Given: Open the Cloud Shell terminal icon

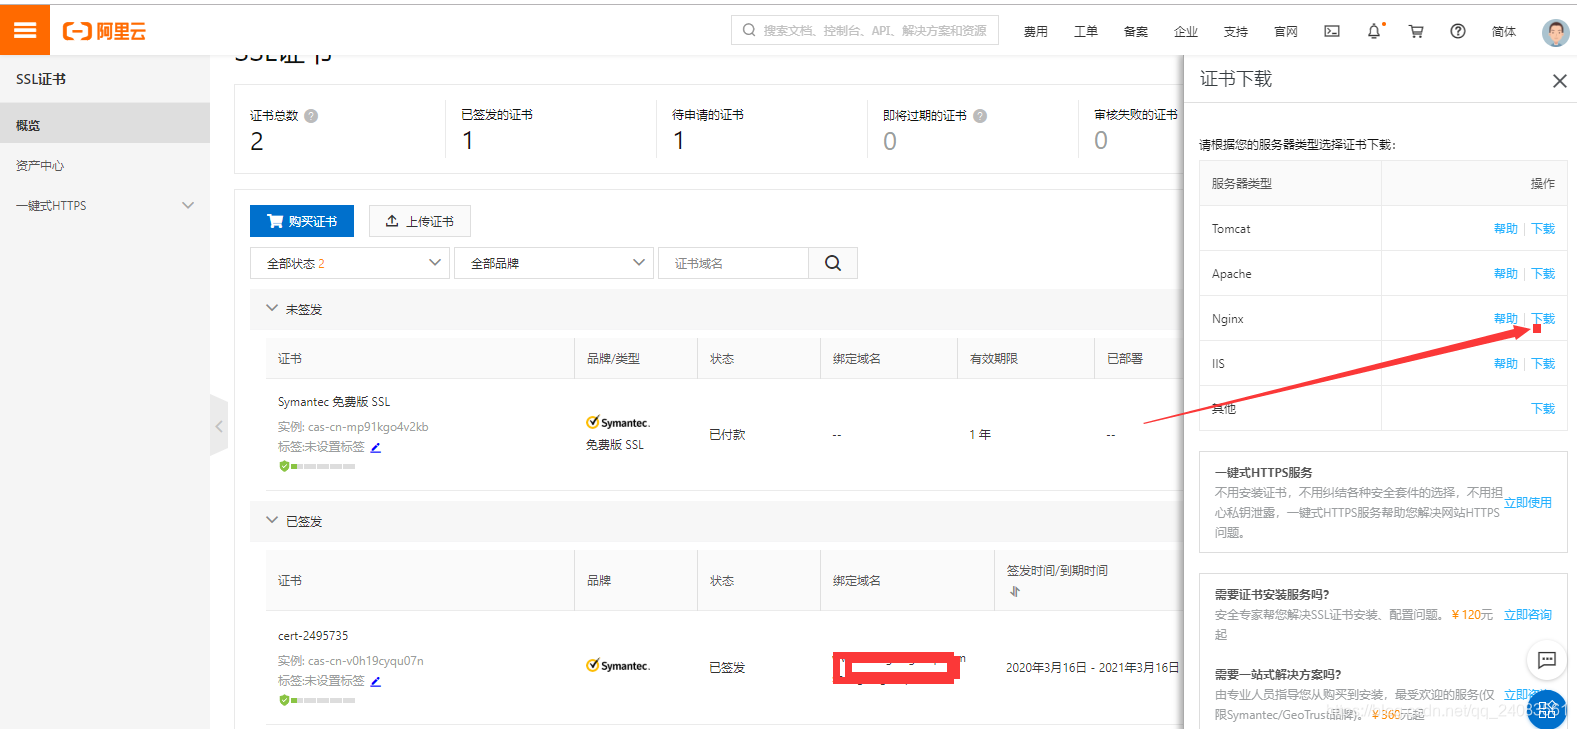Looking at the screenshot, I should point(1332,31).
